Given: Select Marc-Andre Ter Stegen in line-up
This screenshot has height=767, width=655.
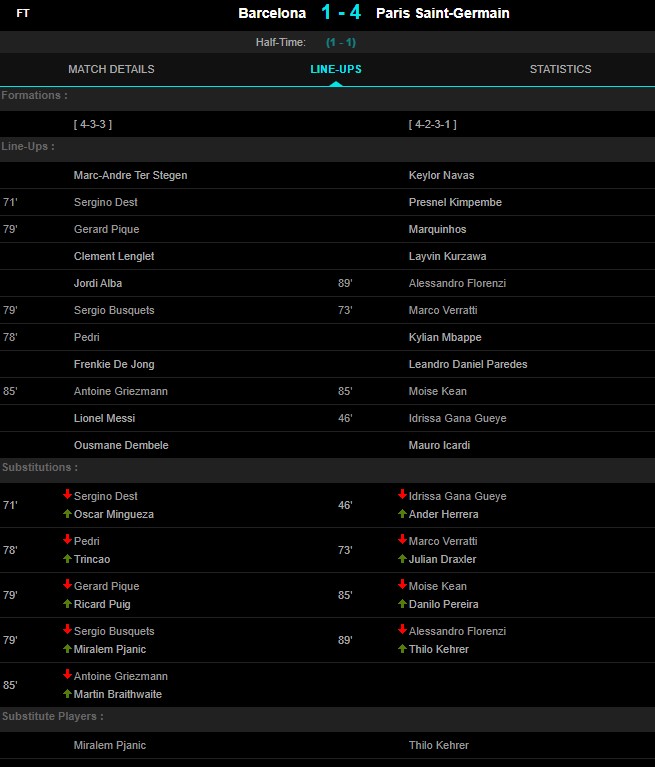Looking at the screenshot, I should coord(131,175).
